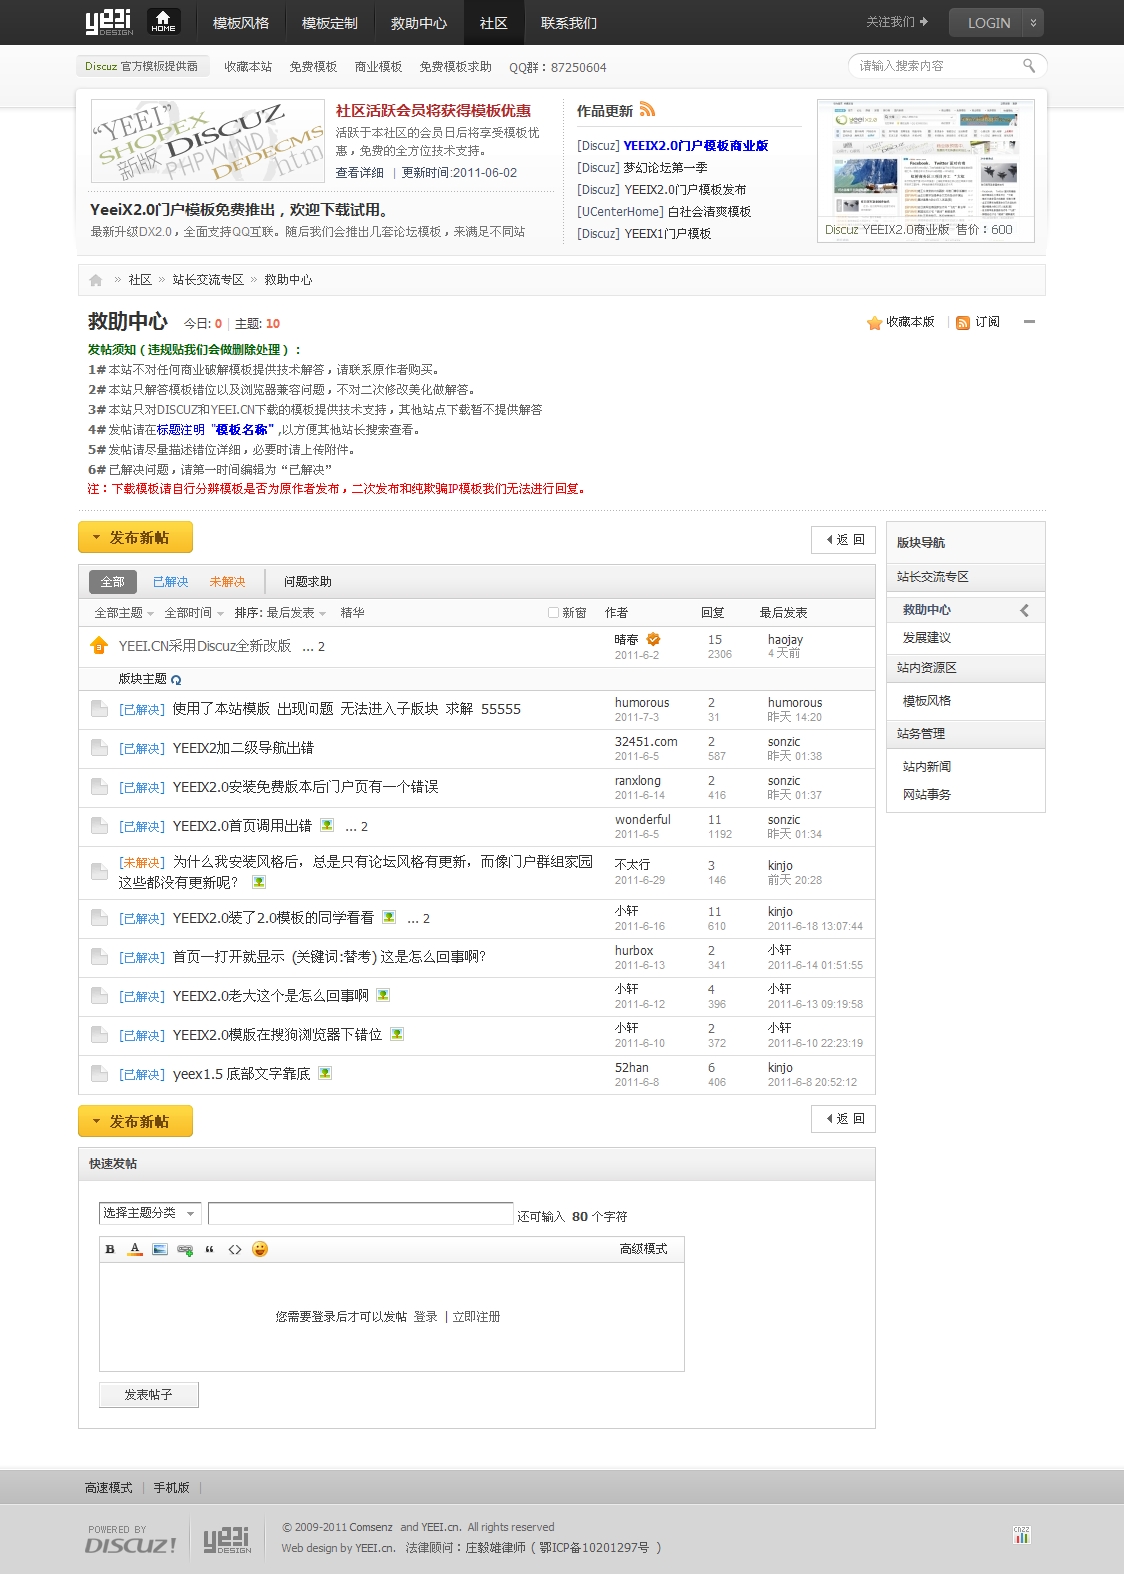Open the RSS feed icon beside 作品更新
1124x1574 pixels.
coord(647,110)
